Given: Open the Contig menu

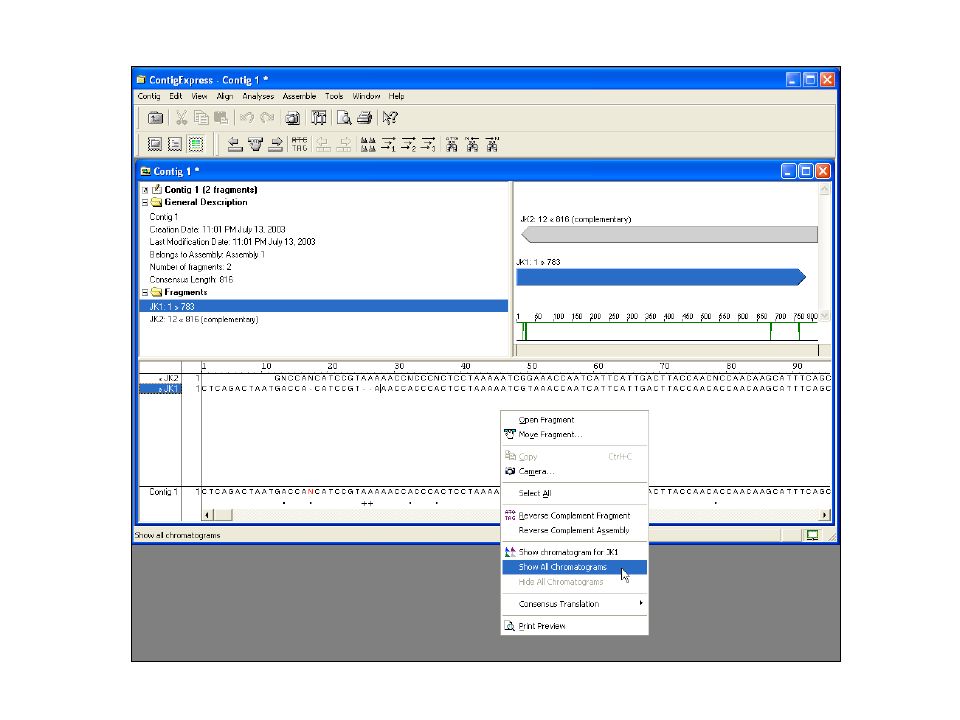Looking at the screenshot, I should click(x=149, y=96).
